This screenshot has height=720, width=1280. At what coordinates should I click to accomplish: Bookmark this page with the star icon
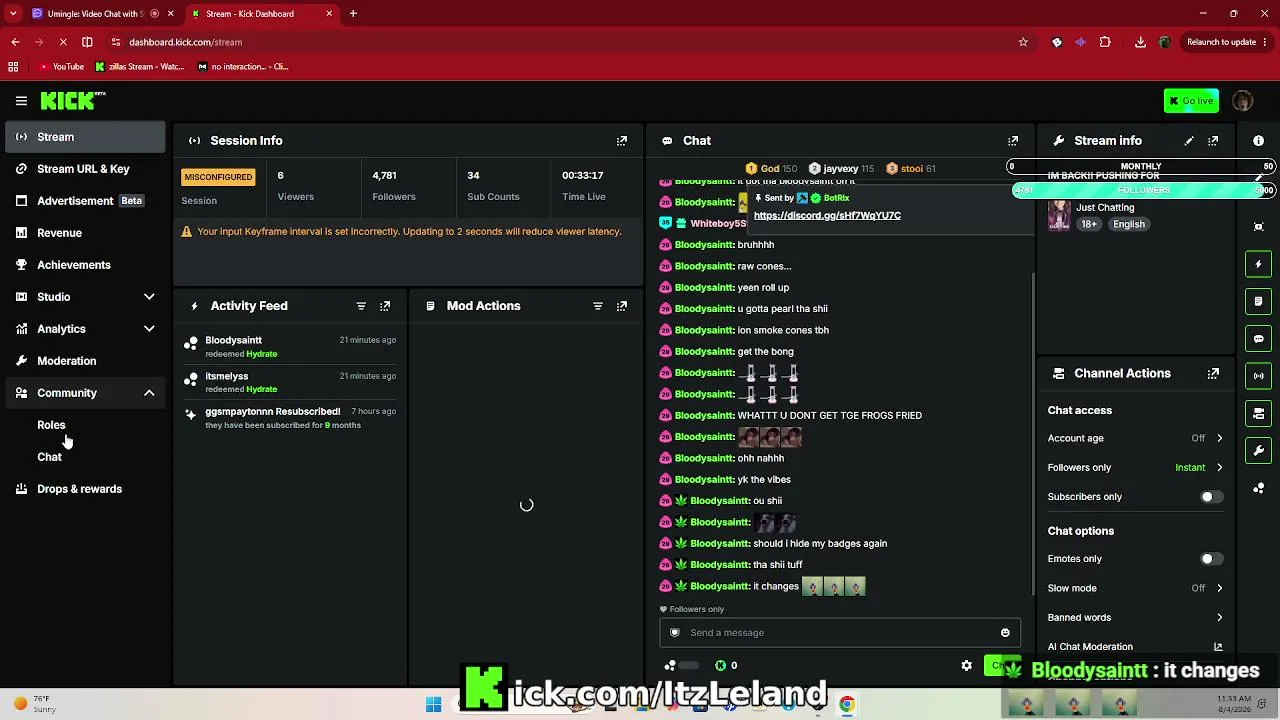[x=1023, y=42]
